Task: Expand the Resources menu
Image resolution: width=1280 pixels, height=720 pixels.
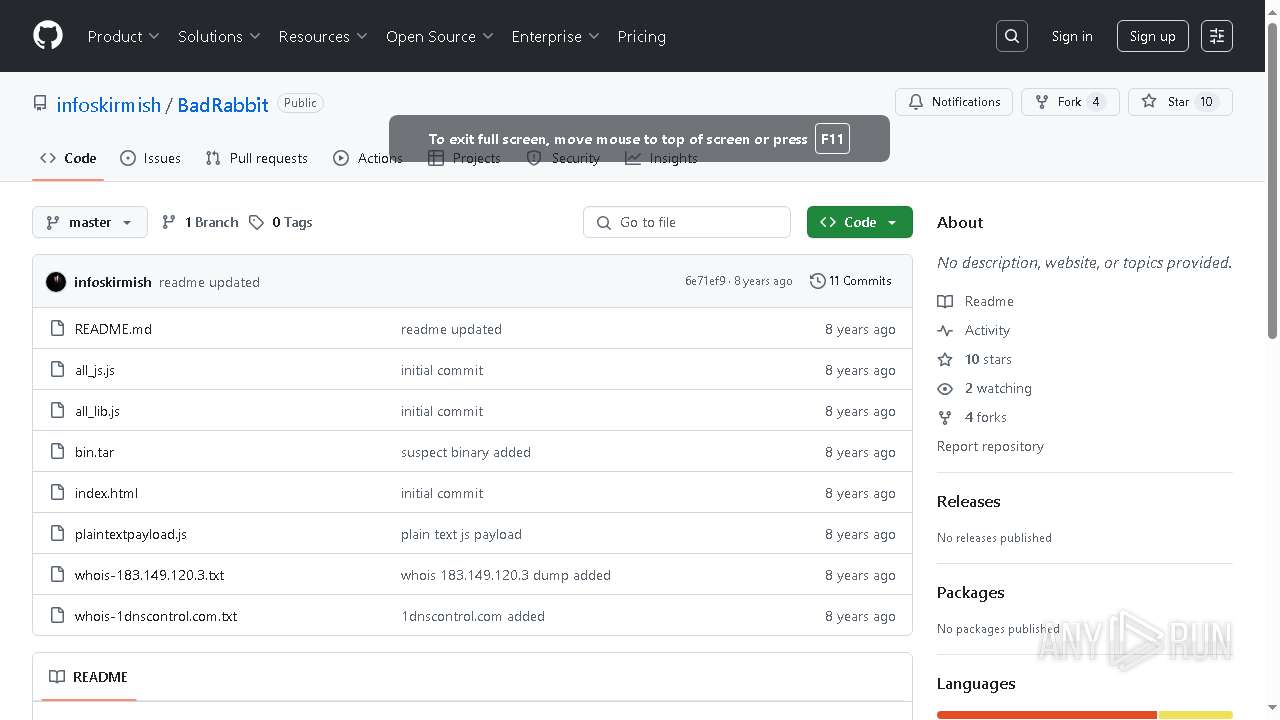Action: [x=323, y=36]
